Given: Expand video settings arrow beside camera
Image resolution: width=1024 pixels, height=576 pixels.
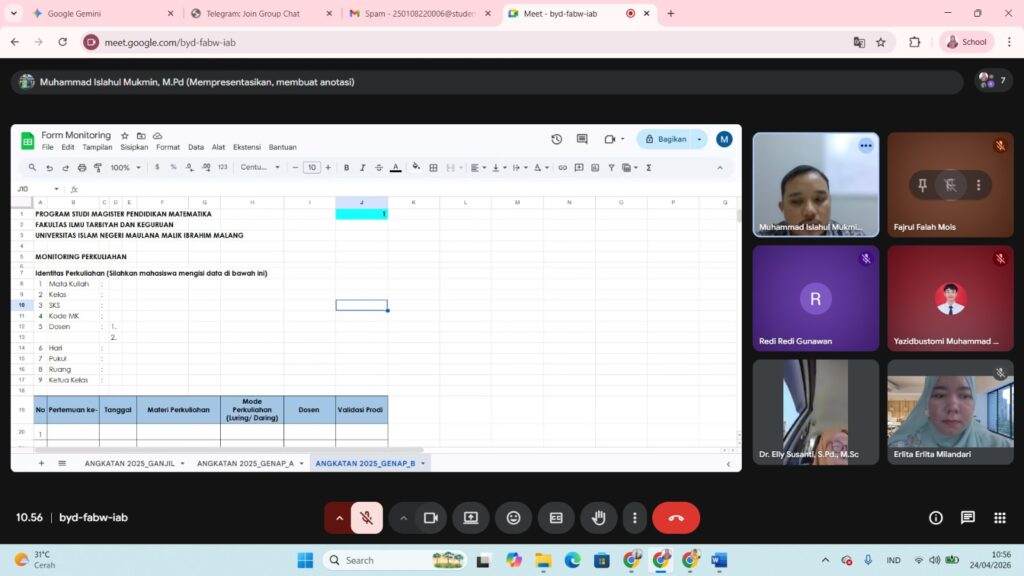Looking at the screenshot, I should tap(404, 518).
